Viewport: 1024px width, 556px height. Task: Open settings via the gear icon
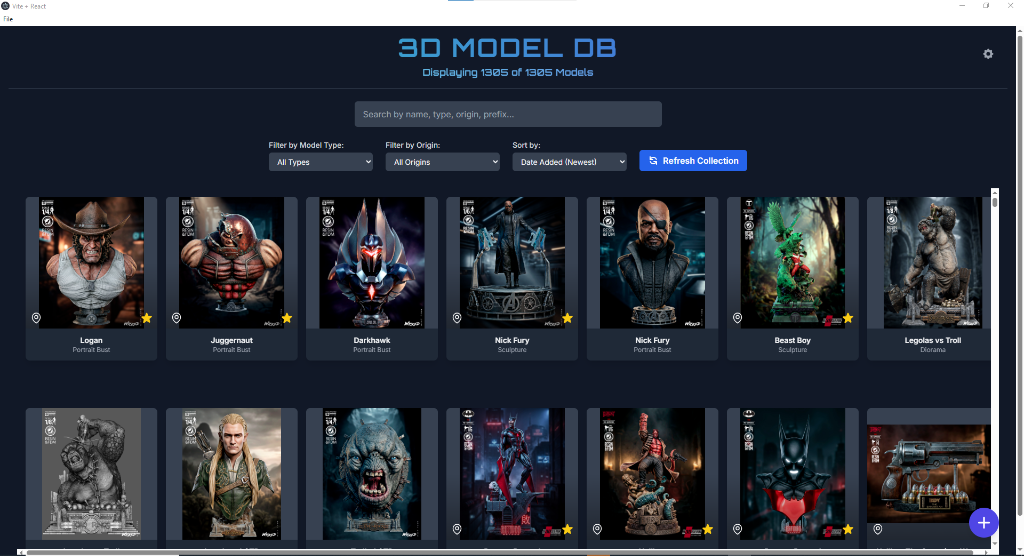click(988, 54)
